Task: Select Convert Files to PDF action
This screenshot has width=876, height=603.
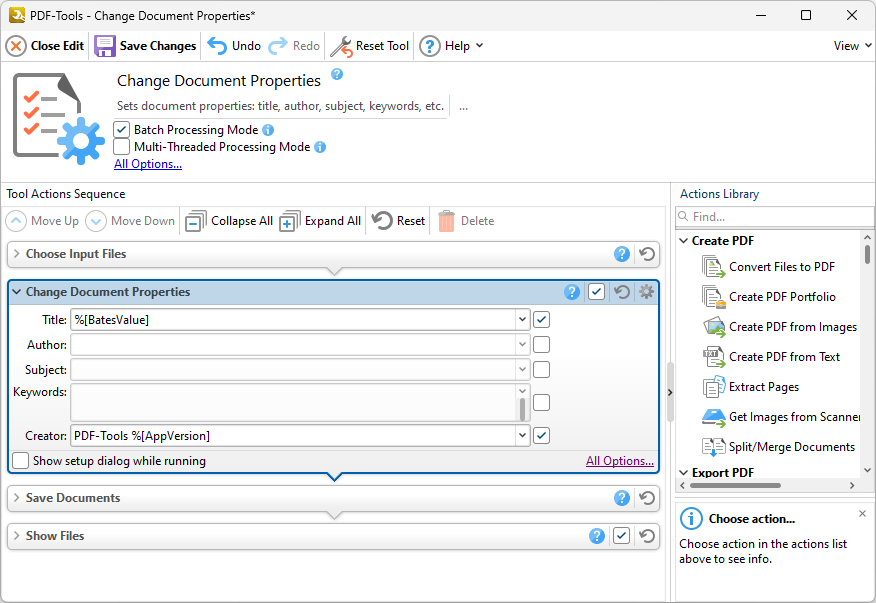Action: 769,267
